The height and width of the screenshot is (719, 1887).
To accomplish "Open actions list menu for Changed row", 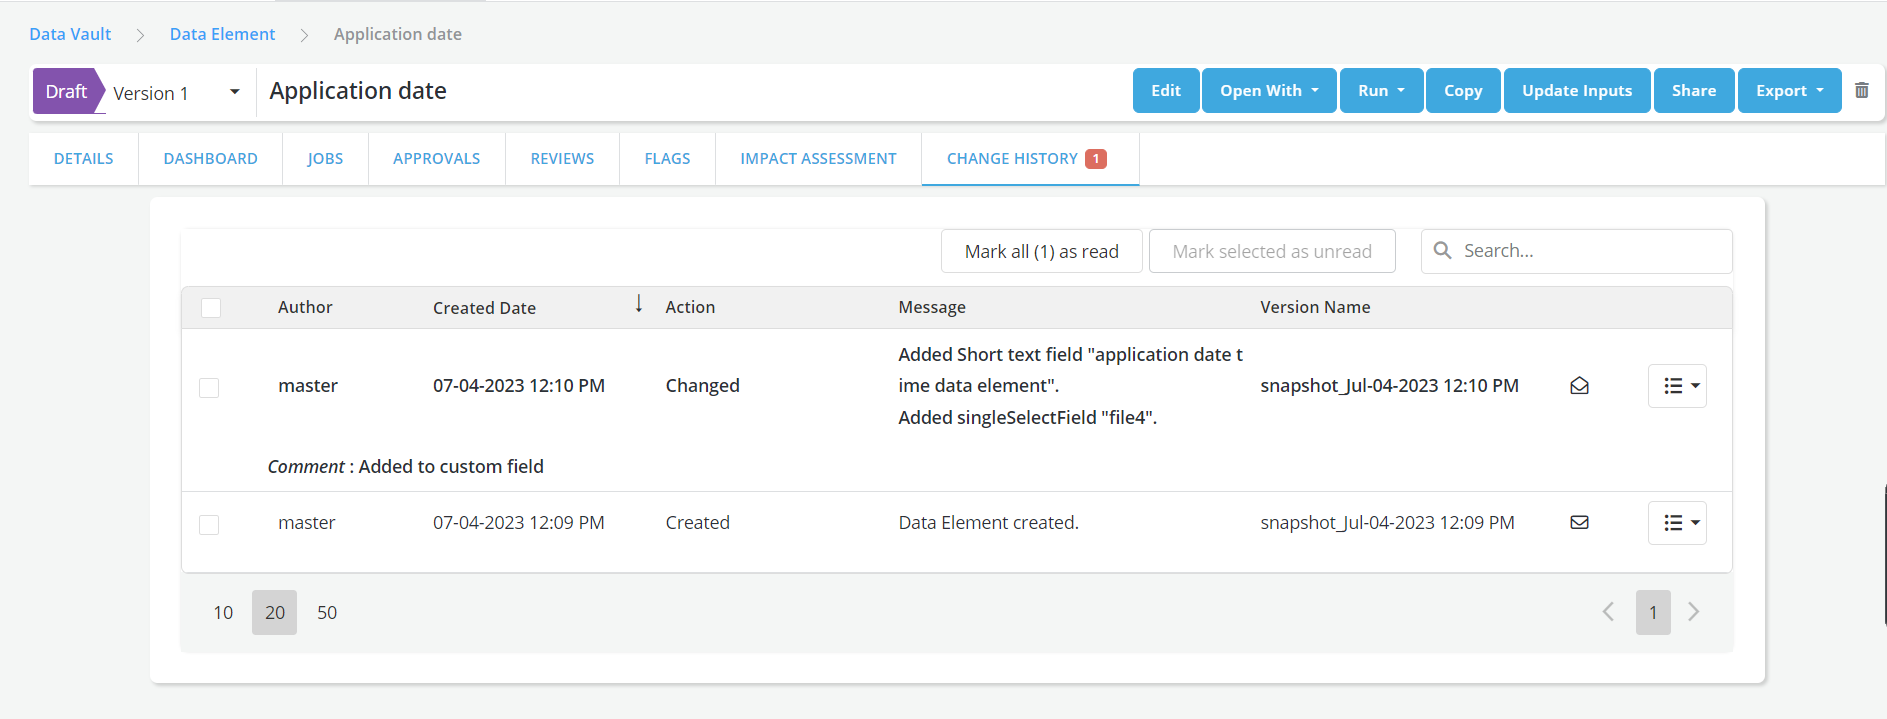I will pyautogui.click(x=1677, y=386).
